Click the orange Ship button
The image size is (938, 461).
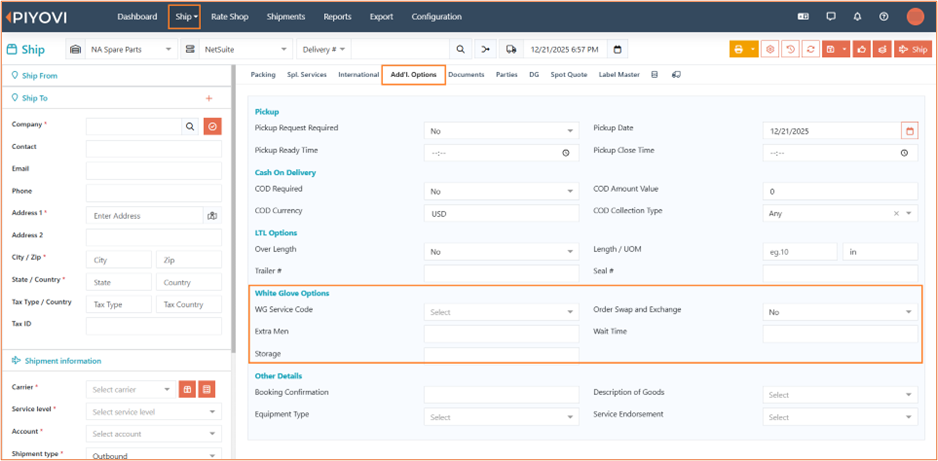(x=913, y=50)
